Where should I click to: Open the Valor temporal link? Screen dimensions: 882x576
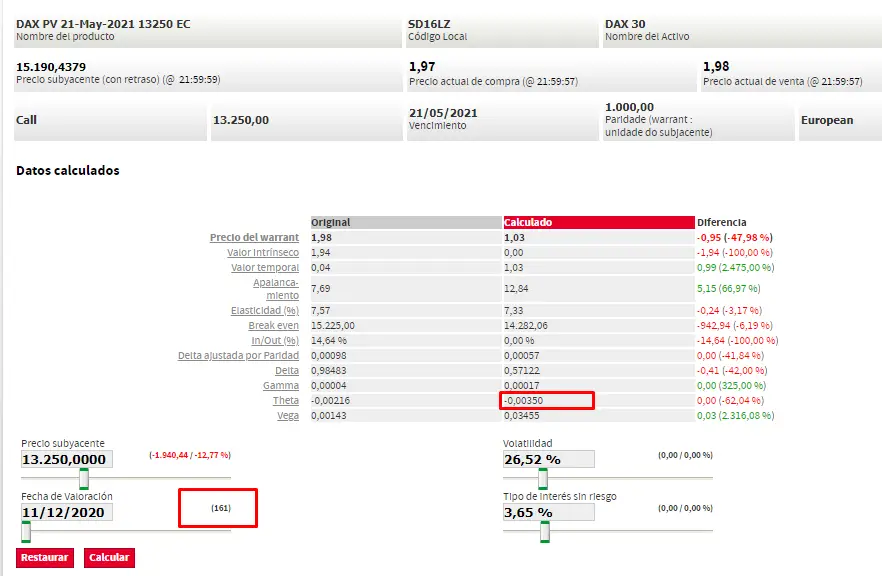click(x=265, y=268)
